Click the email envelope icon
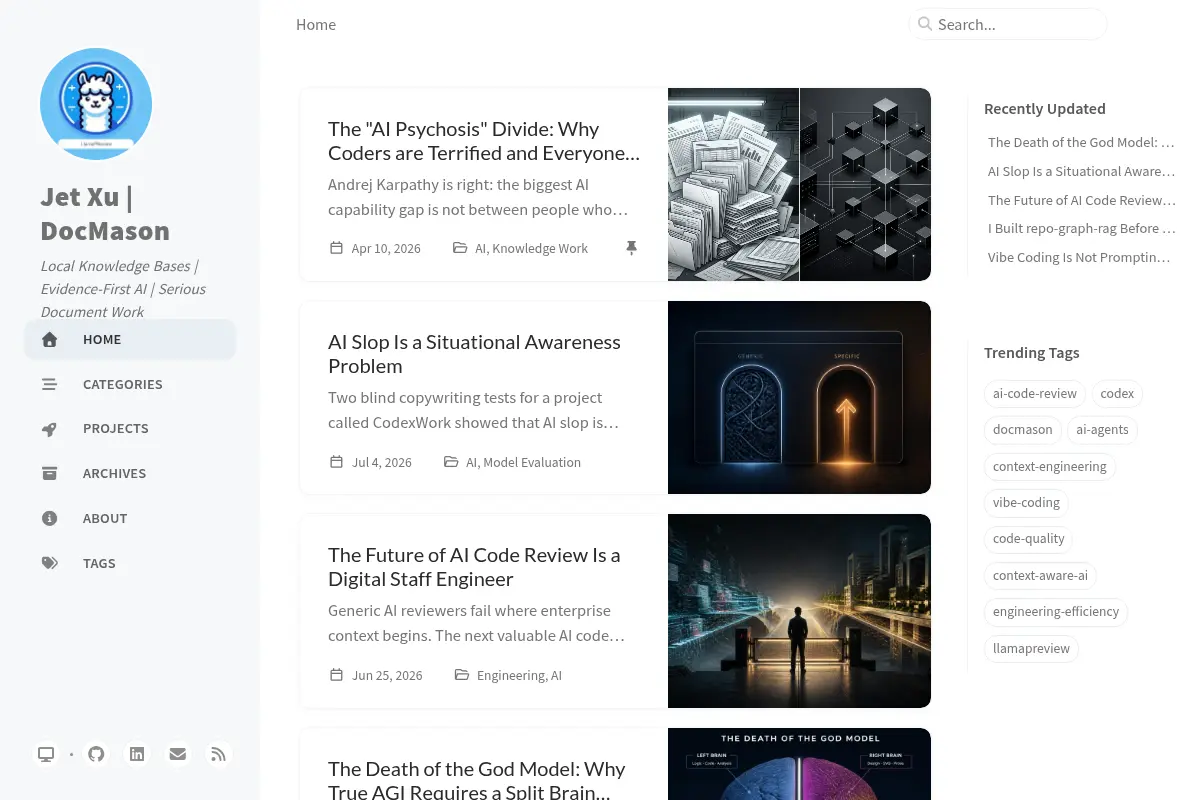This screenshot has width=1200, height=800. coord(178,754)
